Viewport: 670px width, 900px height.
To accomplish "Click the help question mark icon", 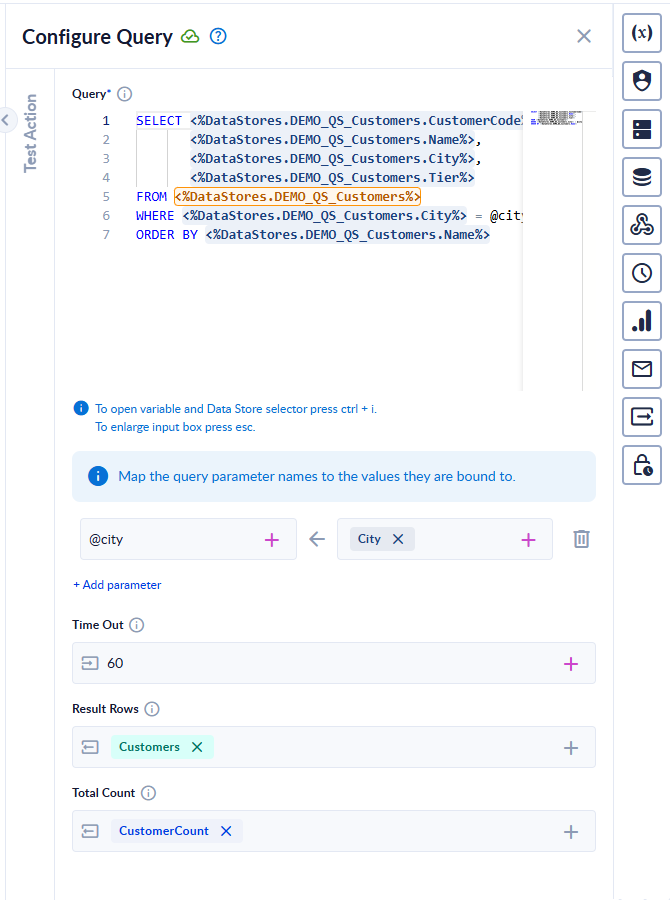I will [x=218, y=36].
